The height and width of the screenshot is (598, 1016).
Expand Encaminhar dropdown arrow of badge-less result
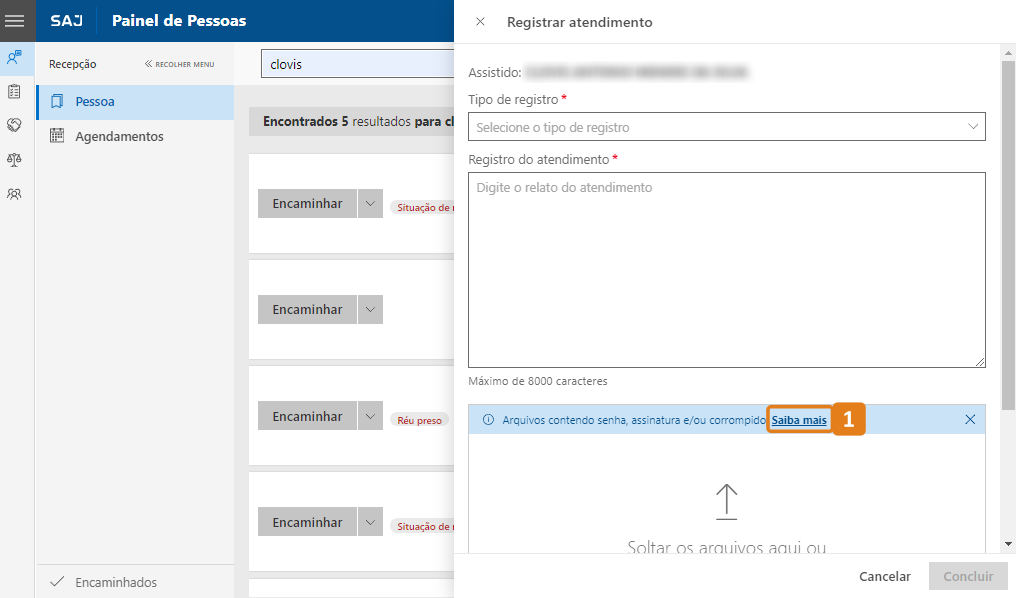coord(370,310)
